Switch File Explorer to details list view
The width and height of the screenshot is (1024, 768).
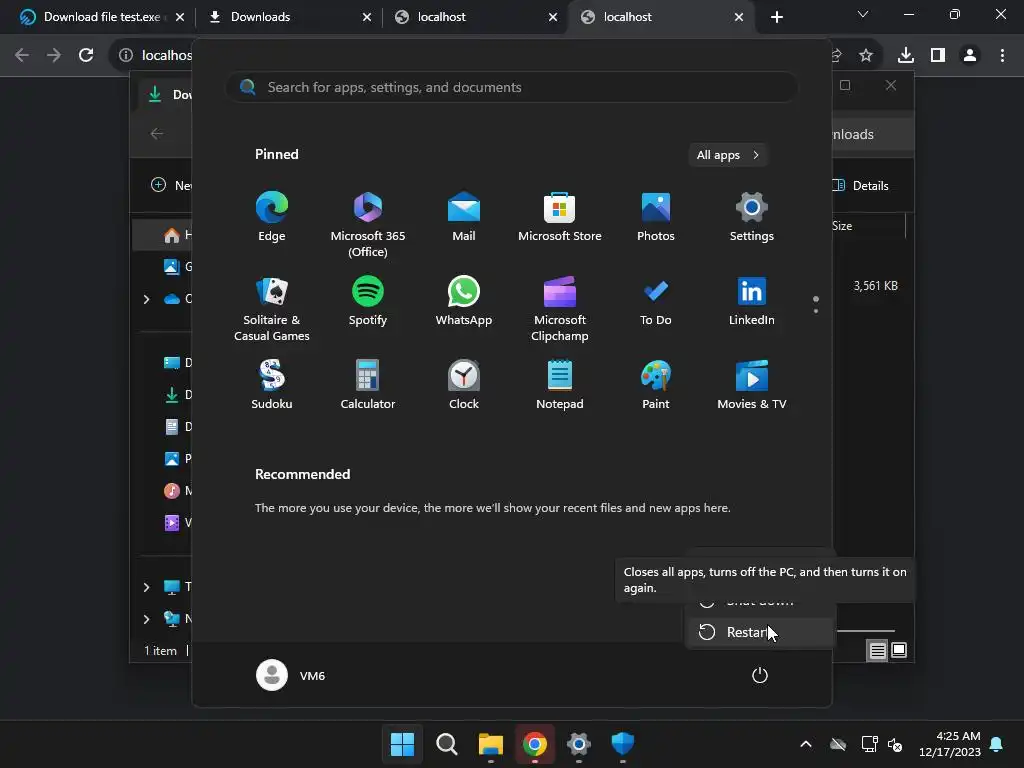(878, 650)
